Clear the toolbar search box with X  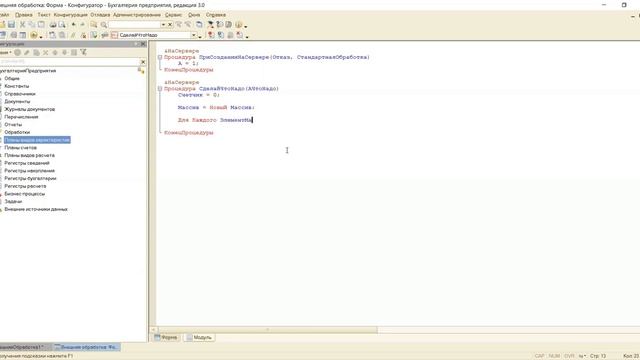[170, 25]
